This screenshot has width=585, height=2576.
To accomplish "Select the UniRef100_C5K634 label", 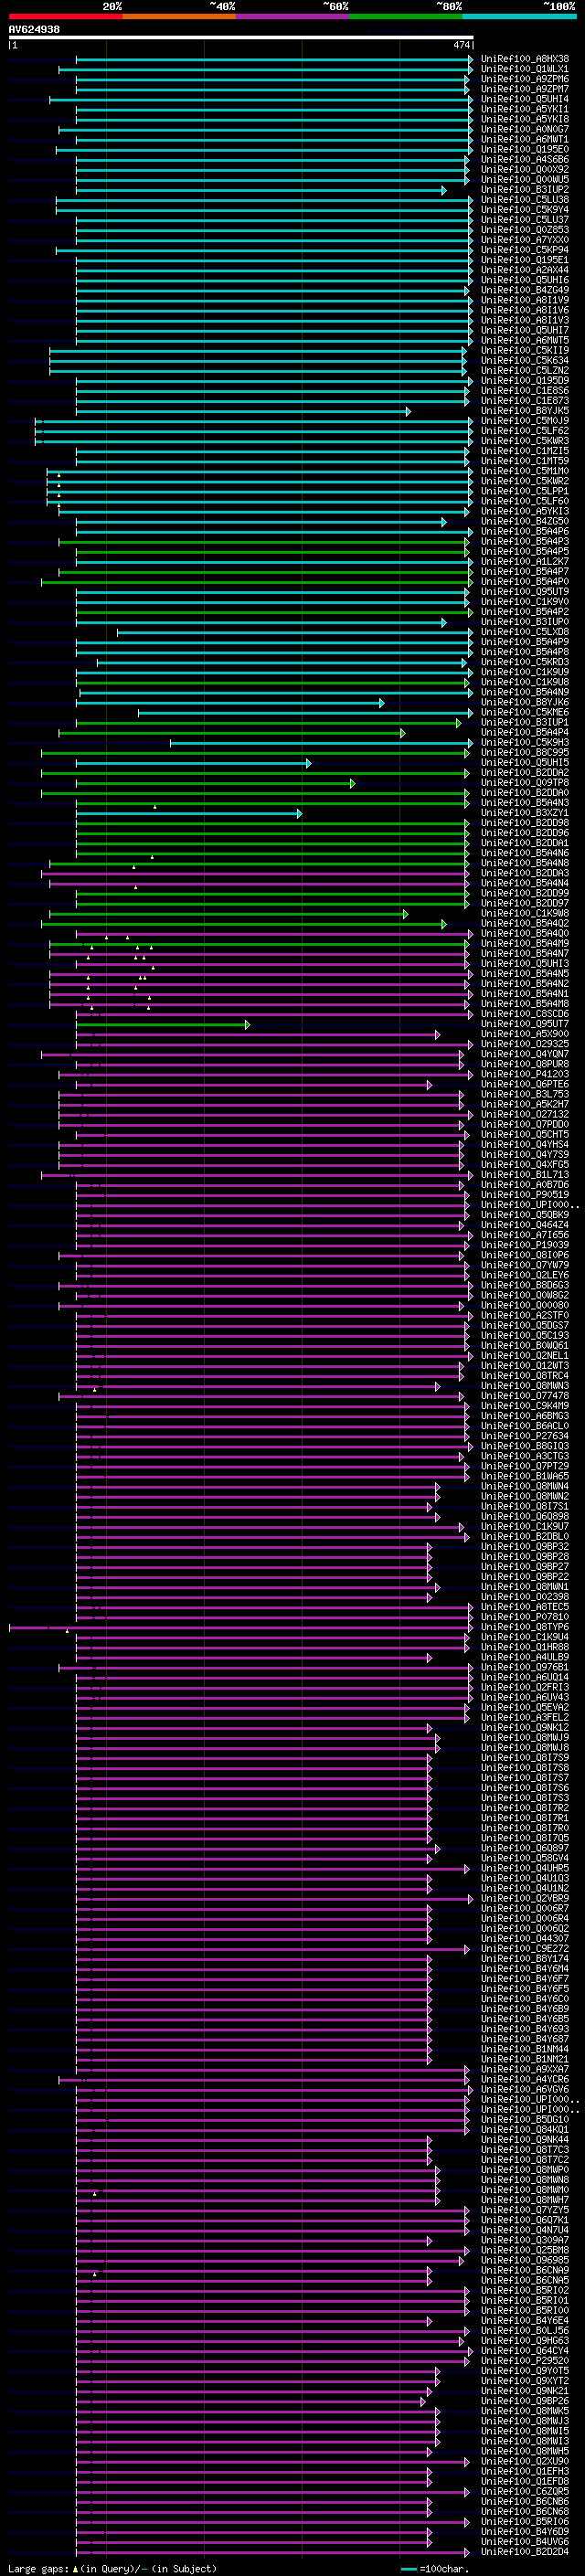I will pos(524,361).
